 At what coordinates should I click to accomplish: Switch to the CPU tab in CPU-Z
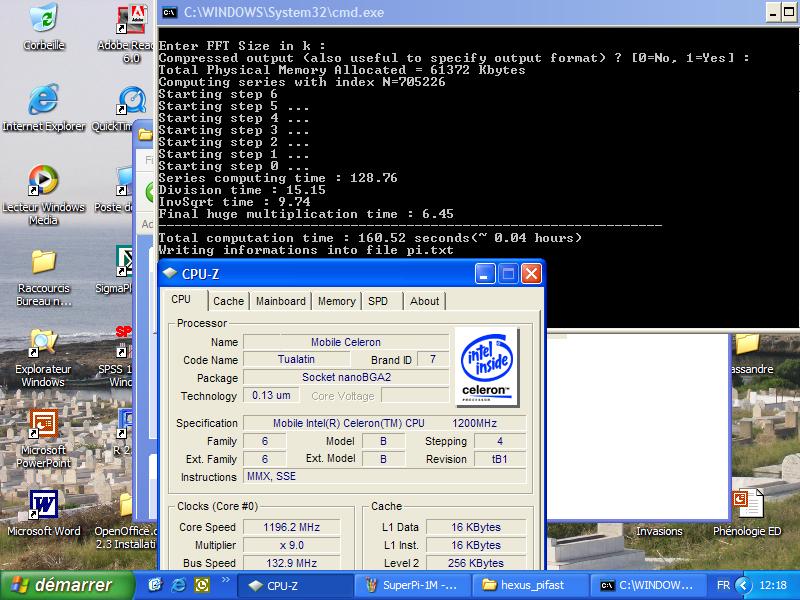[x=181, y=299]
